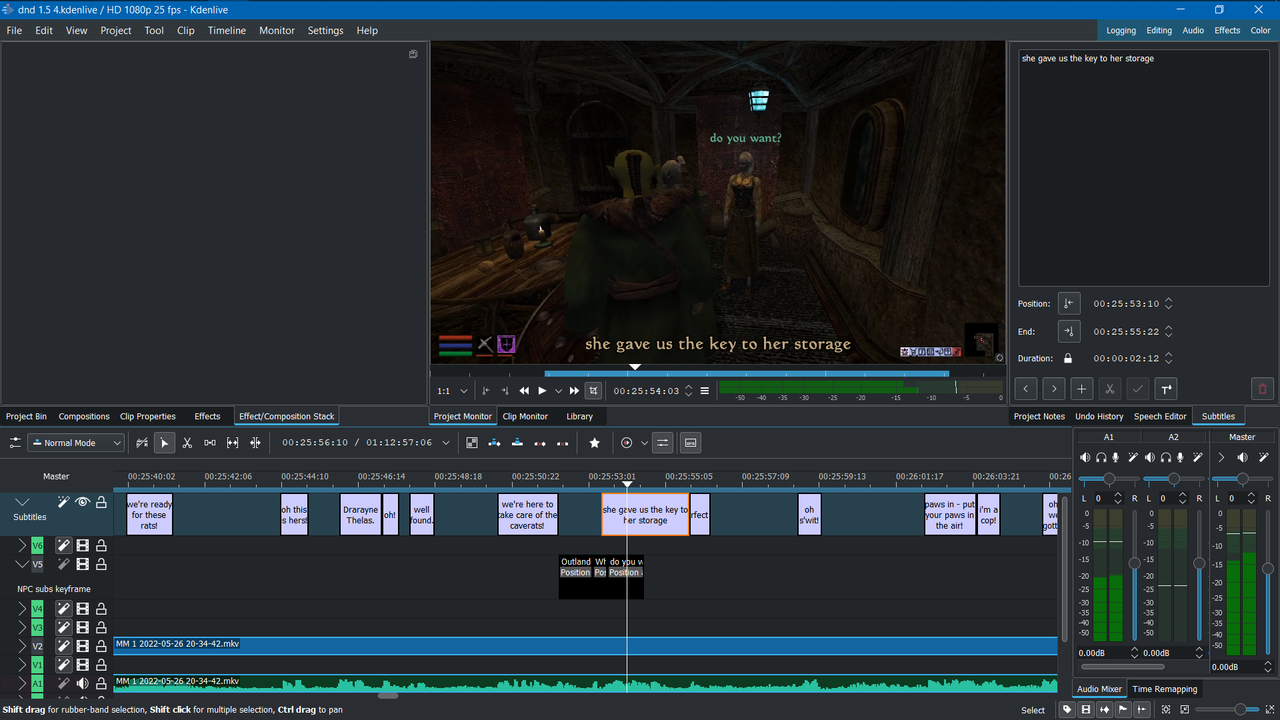Expand track V6
Screen dimensions: 1280x720
(x=22, y=546)
